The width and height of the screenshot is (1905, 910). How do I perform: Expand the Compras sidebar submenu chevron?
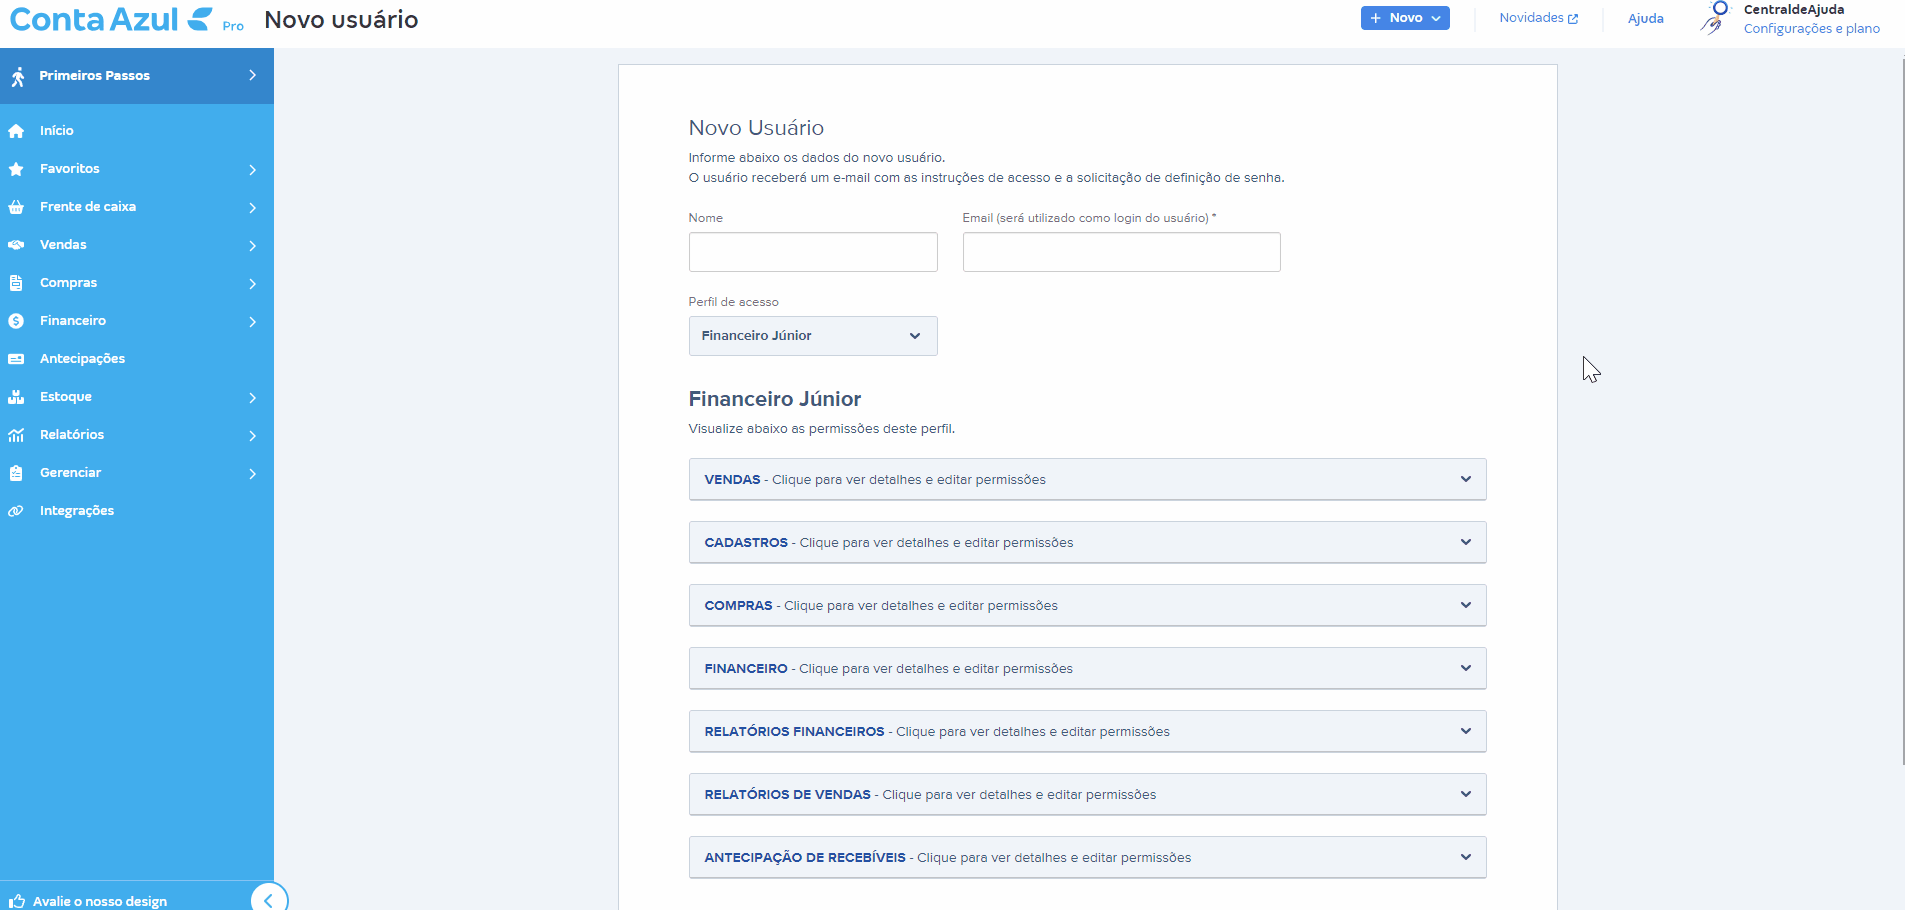(x=252, y=284)
